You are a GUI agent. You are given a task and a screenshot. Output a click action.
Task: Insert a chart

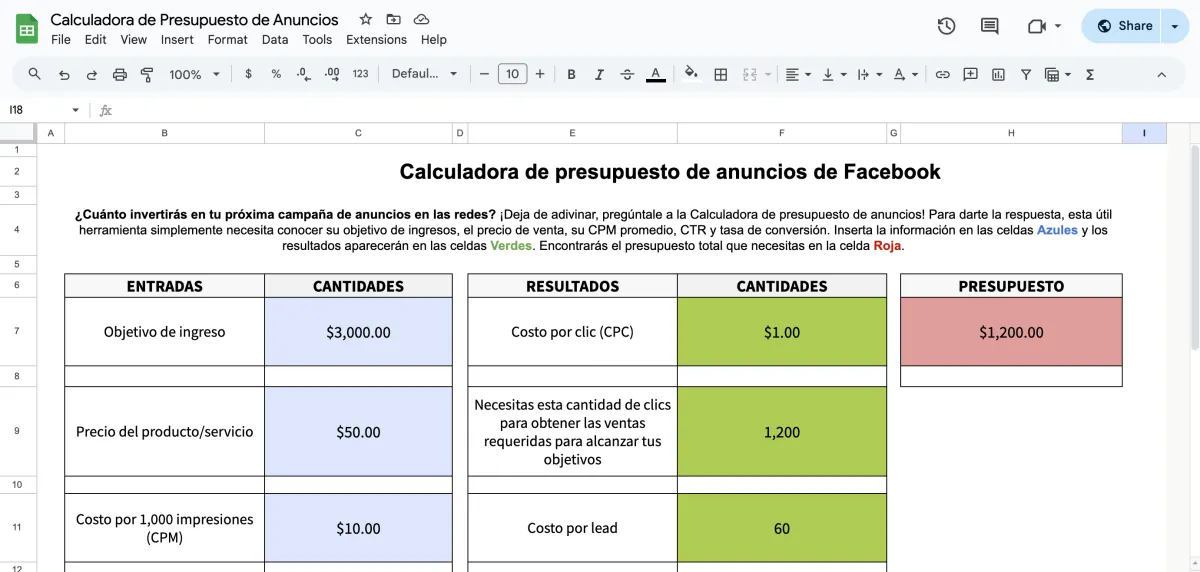click(998, 74)
